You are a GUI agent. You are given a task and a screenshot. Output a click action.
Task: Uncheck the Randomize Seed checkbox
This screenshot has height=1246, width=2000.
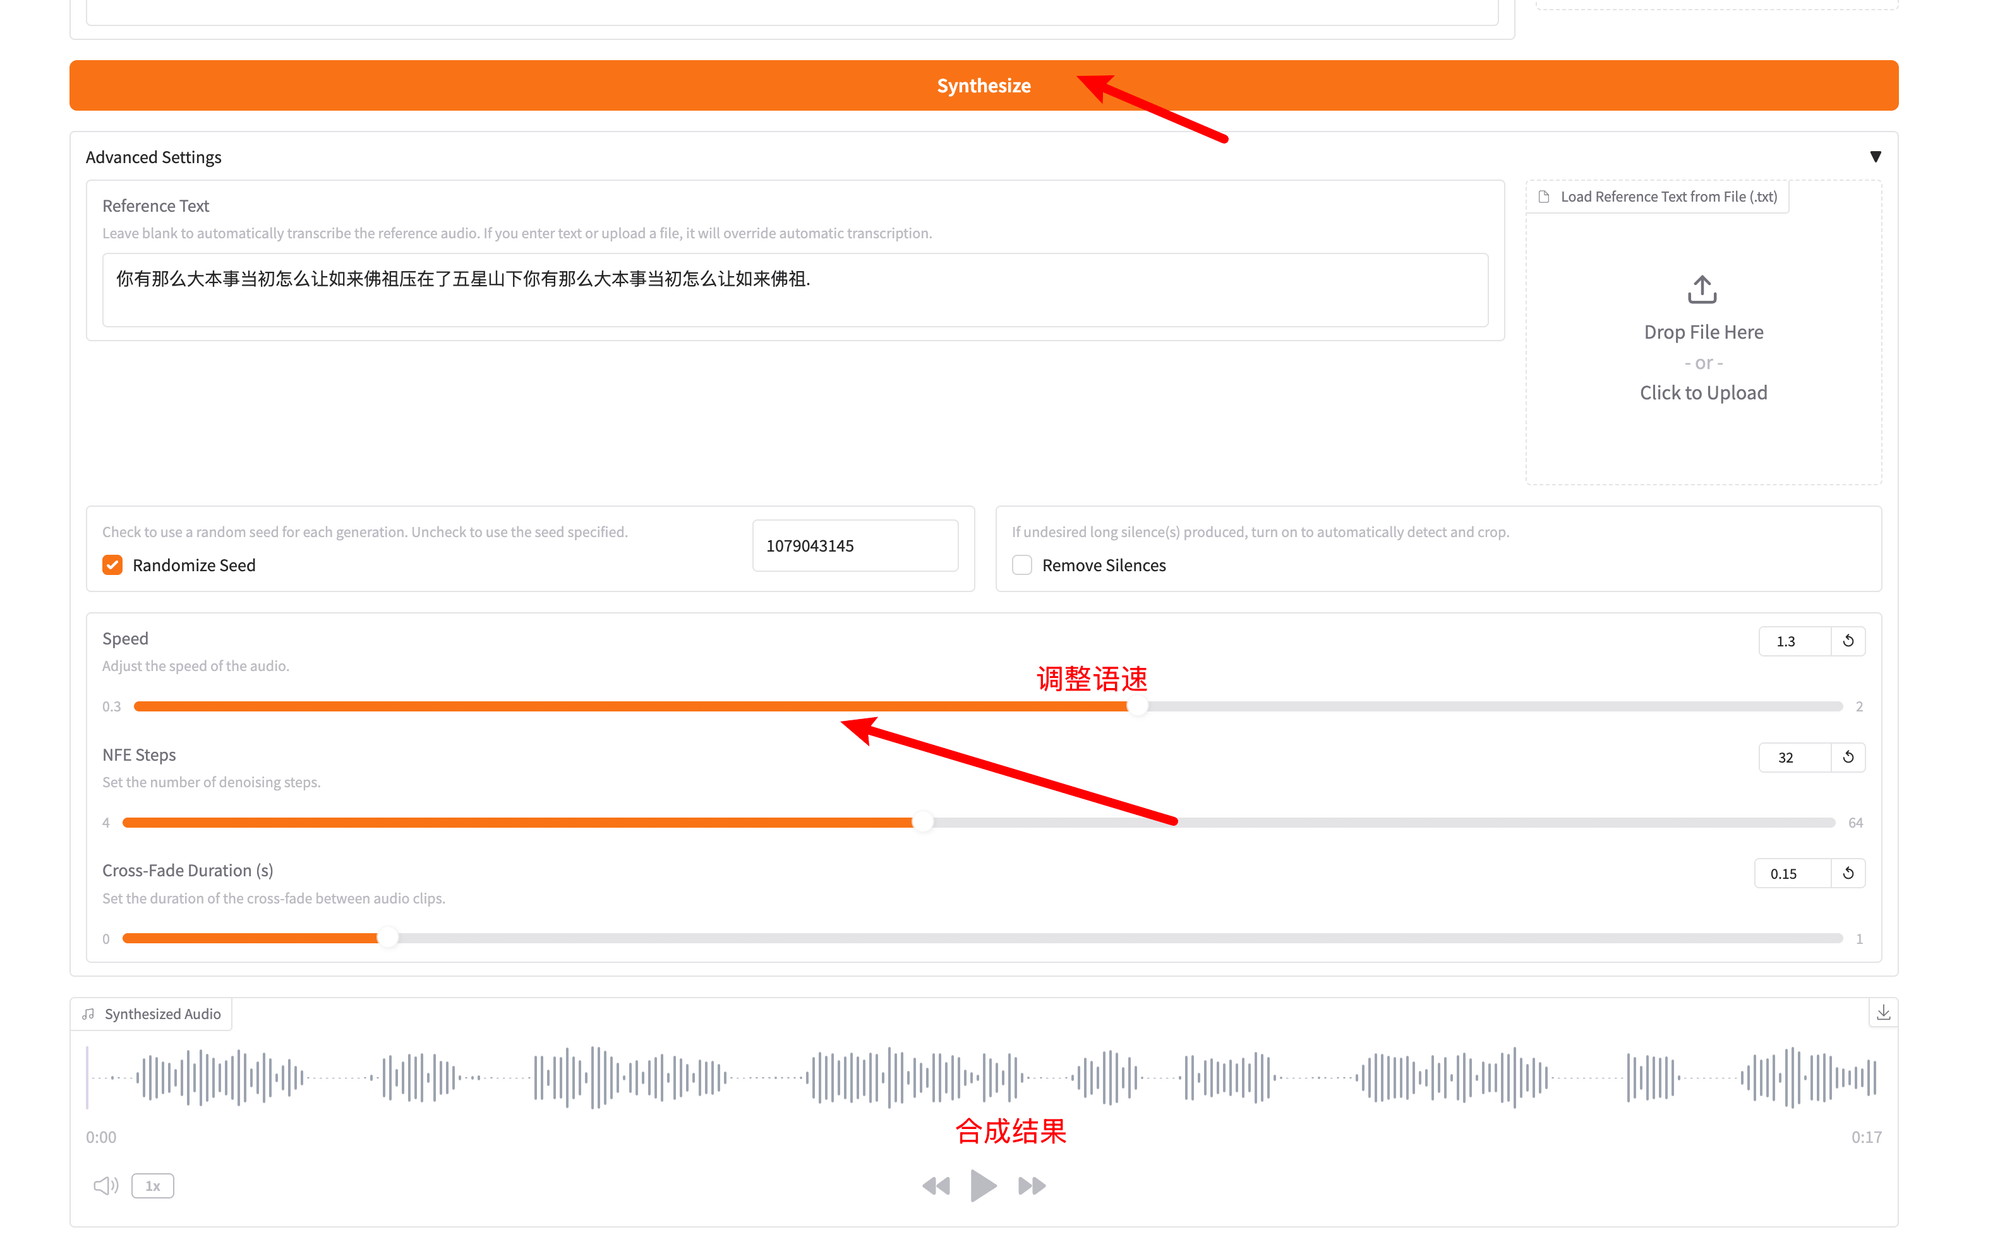pyautogui.click(x=113, y=565)
